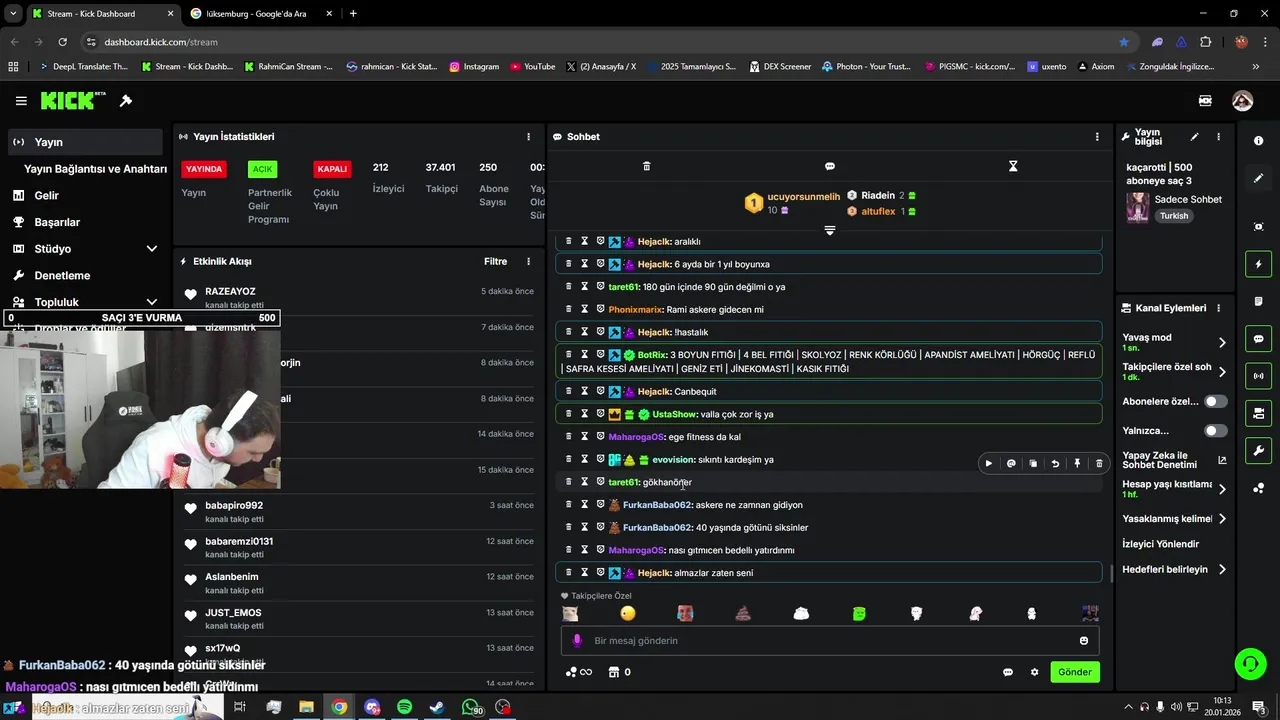Open chat settings gear below the message box

(1034, 672)
